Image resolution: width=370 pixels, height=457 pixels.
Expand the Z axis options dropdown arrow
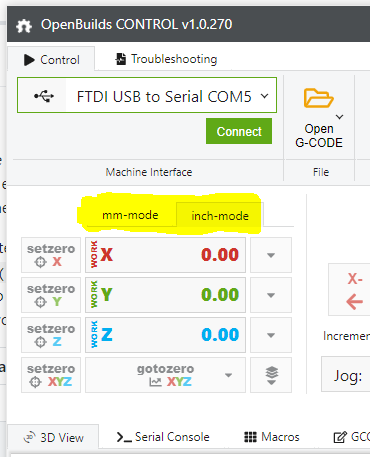coord(271,335)
